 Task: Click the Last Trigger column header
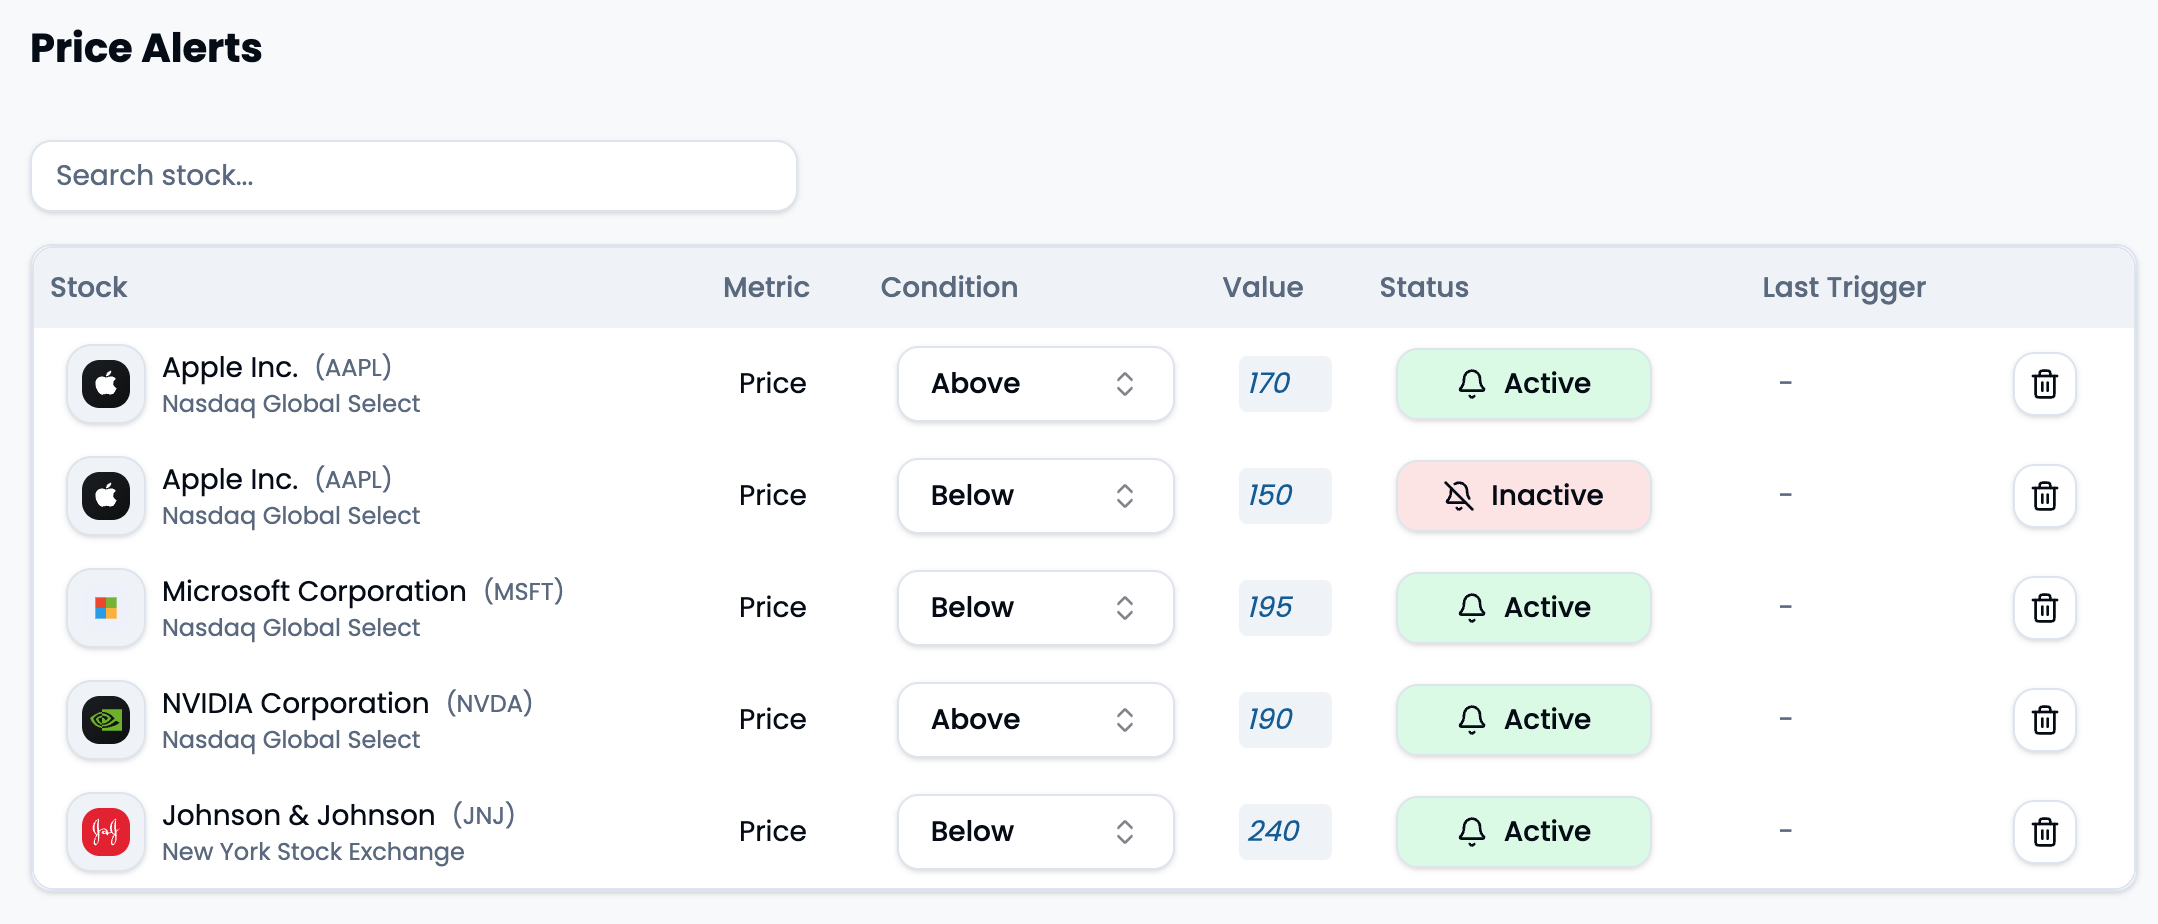[1843, 288]
